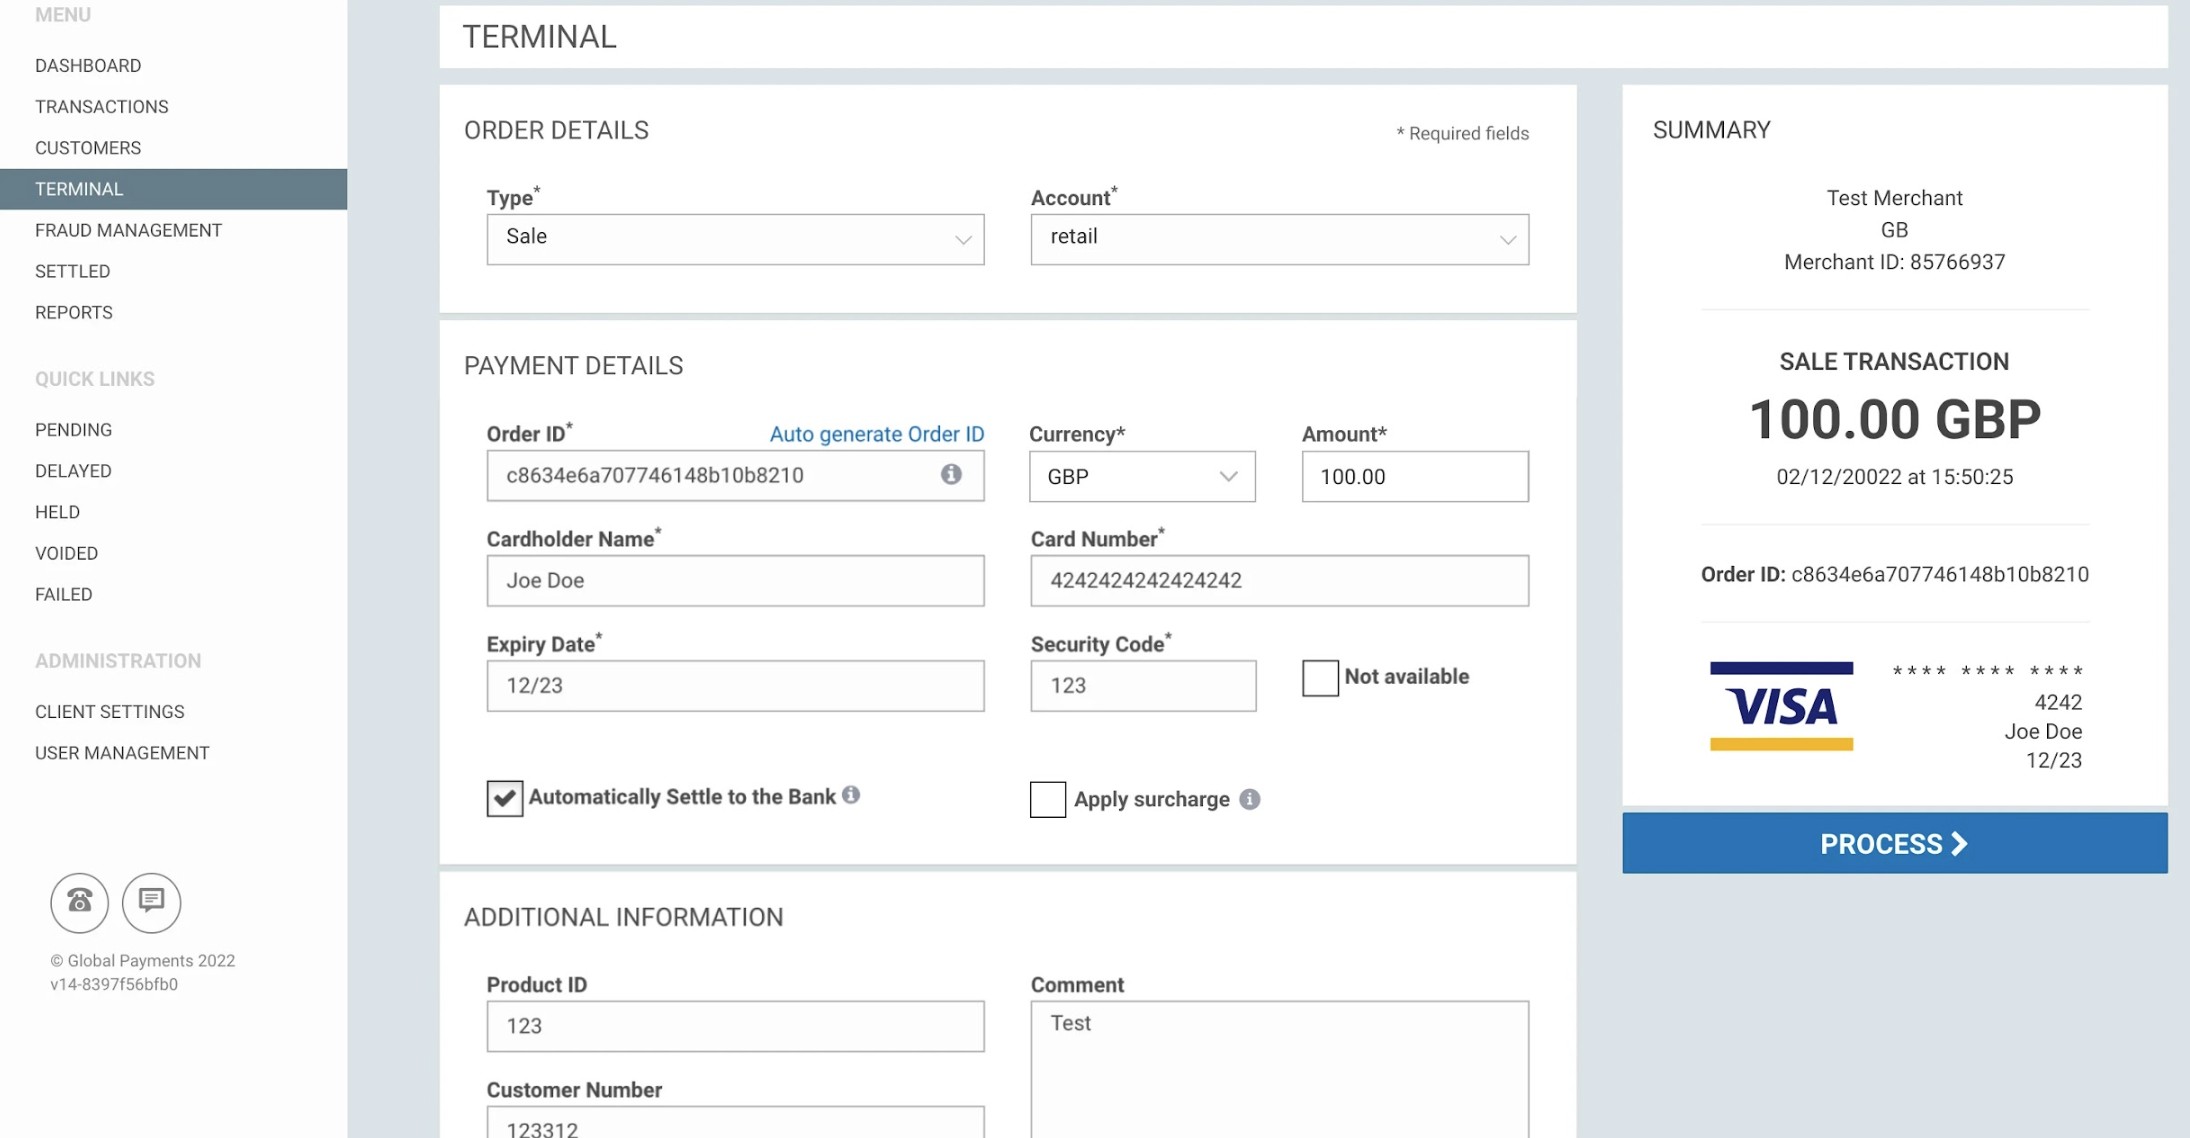Uncheck Automatically Settle to the Bank
Screen dimensions: 2190x1138
tap(505, 798)
